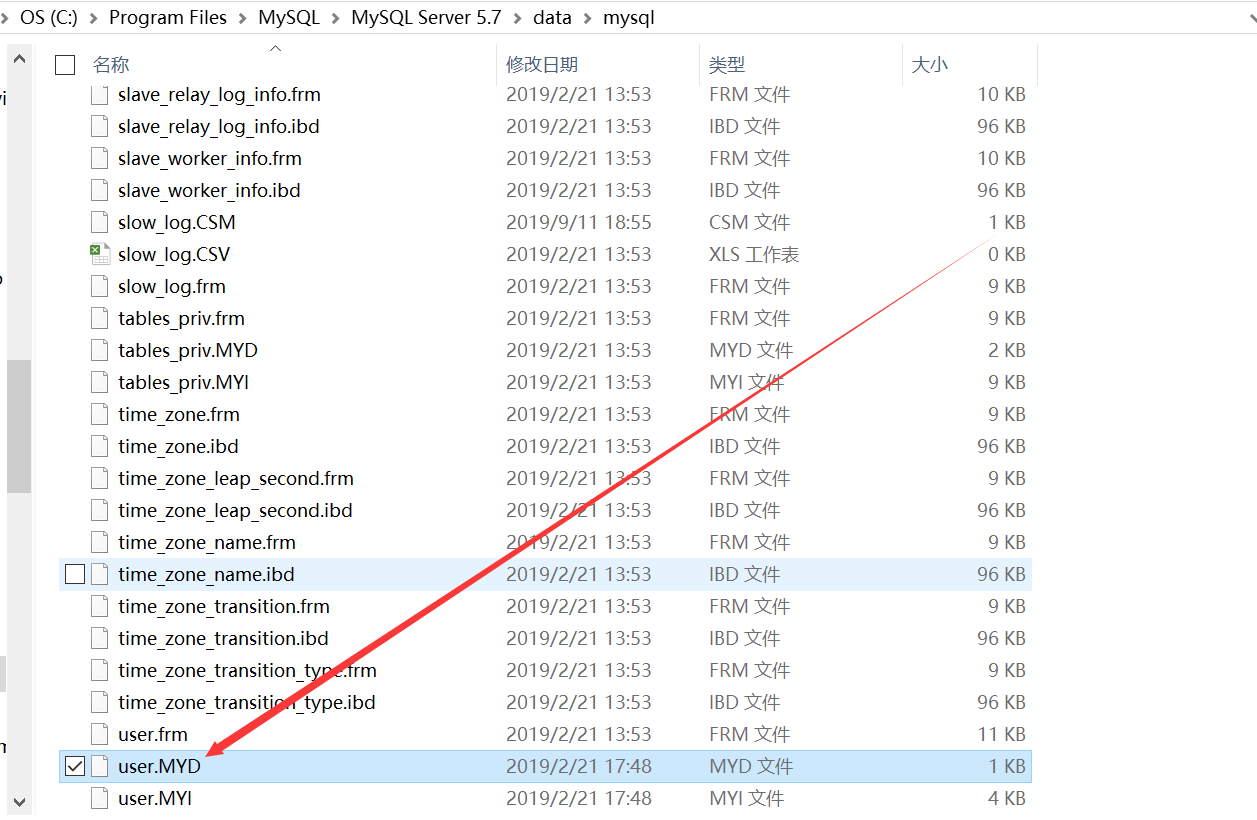Select the slave_worker_info.ibd file name
The height and width of the screenshot is (820, 1257).
[x=209, y=191]
